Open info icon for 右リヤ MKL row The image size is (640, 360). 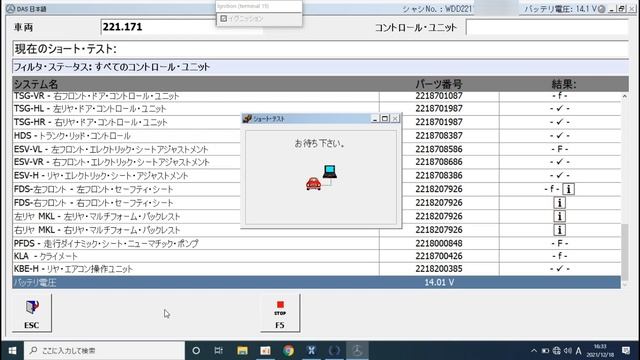(x=560, y=230)
